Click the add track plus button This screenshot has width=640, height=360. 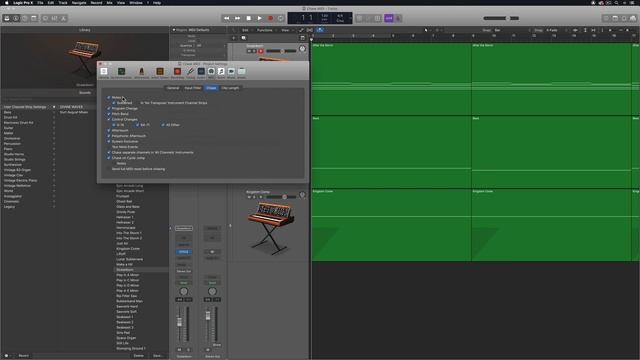pyautogui.click(x=234, y=38)
